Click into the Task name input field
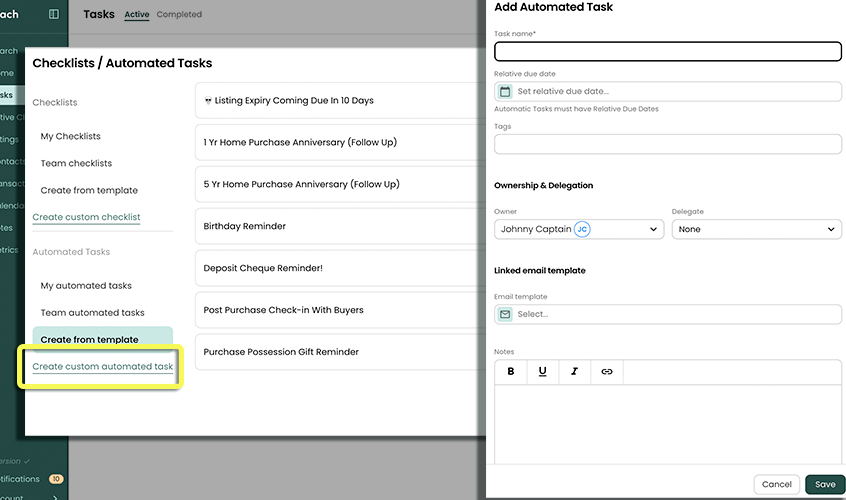846x500 pixels. click(667, 52)
